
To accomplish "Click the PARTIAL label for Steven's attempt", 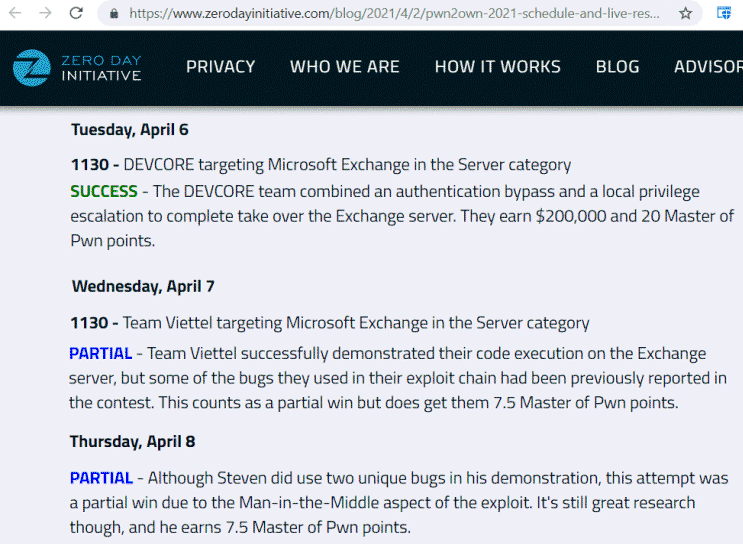I will [x=101, y=478].
